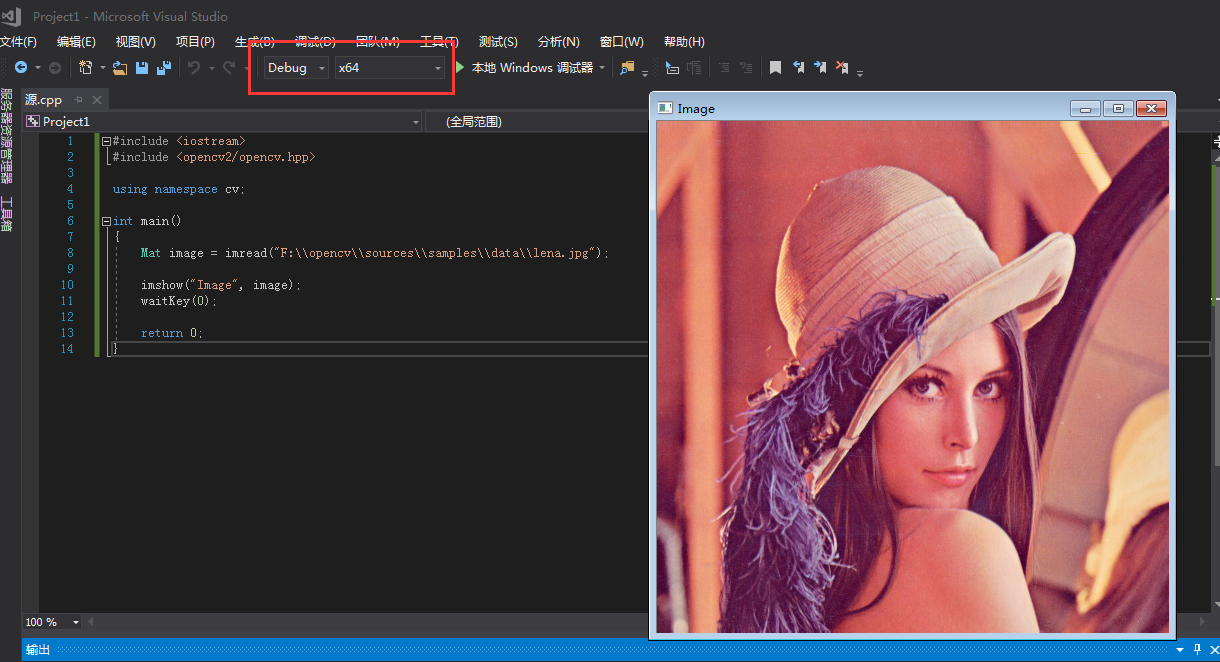Open the 窗口(W) menu
Viewport: 1220px width, 662px height.
click(621, 42)
